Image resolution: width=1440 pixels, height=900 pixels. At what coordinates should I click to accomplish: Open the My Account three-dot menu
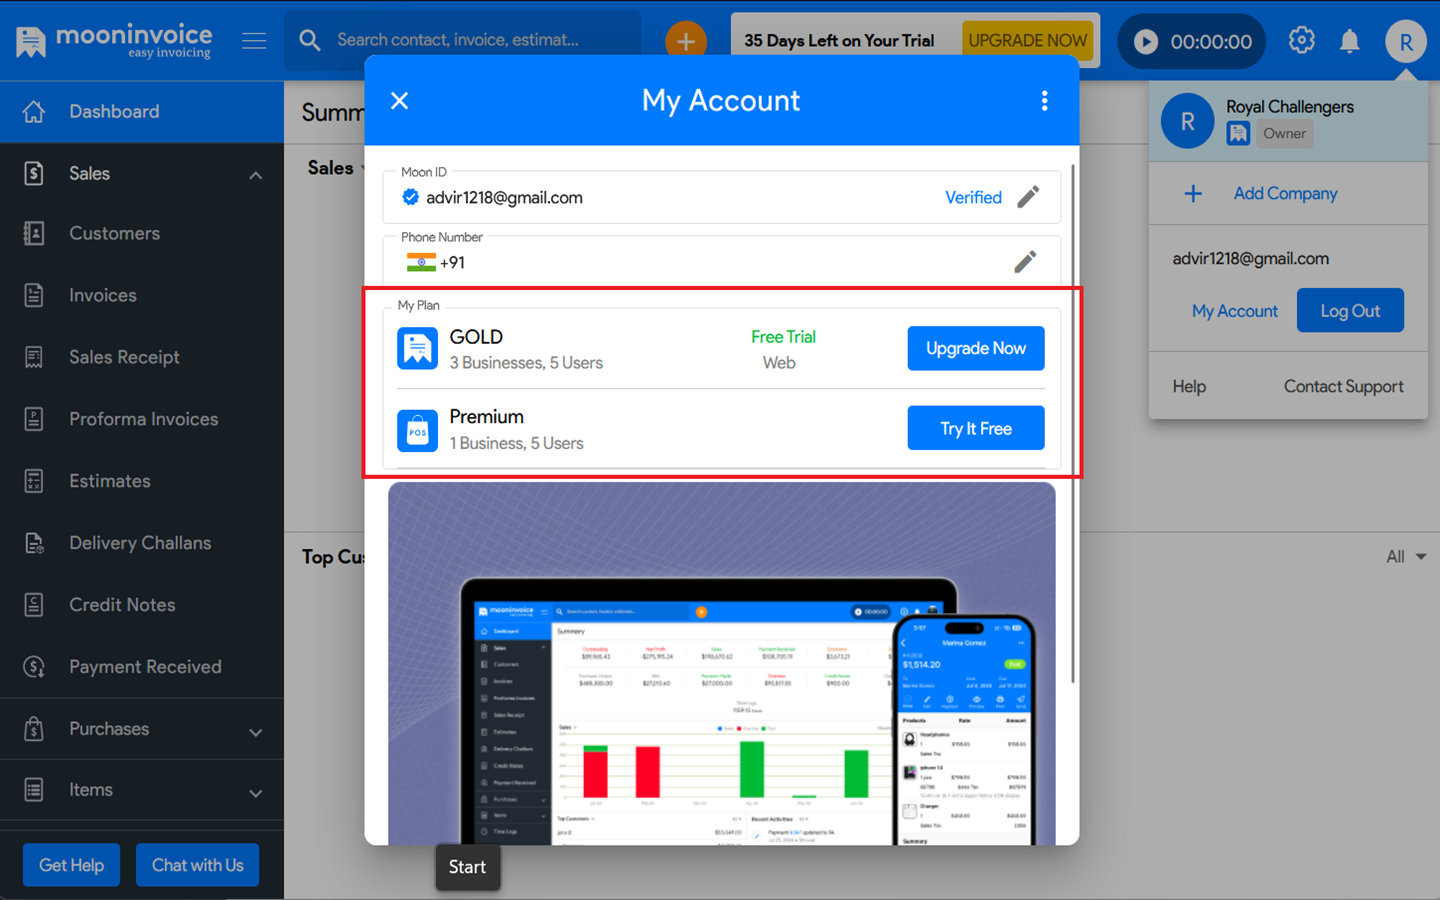click(x=1044, y=101)
